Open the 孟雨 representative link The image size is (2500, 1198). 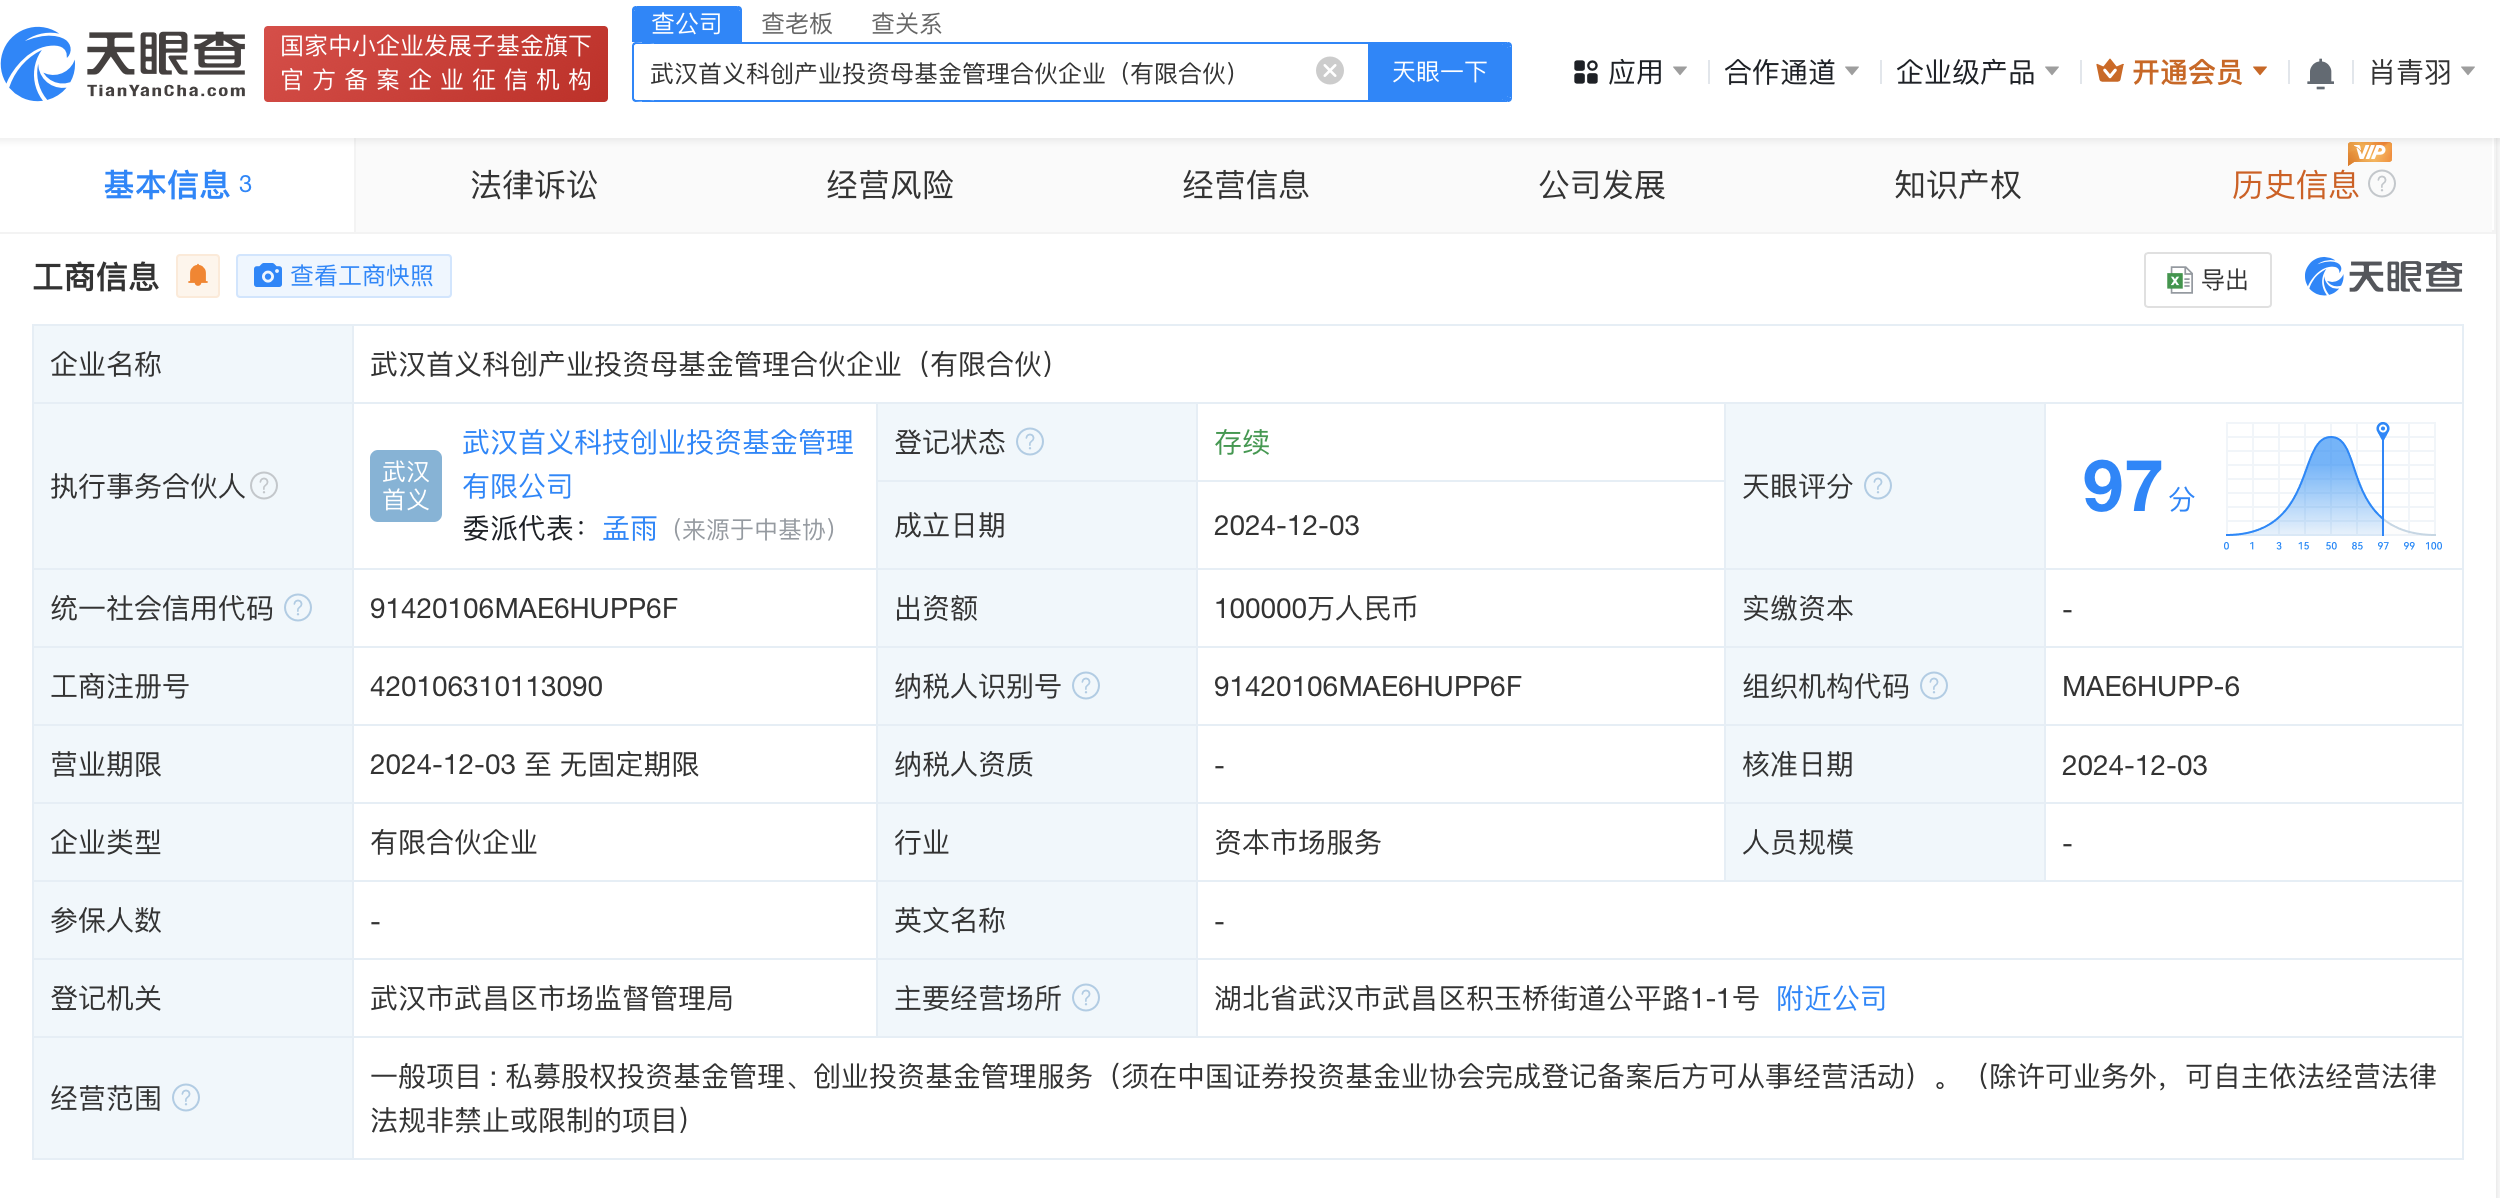[x=630, y=529]
